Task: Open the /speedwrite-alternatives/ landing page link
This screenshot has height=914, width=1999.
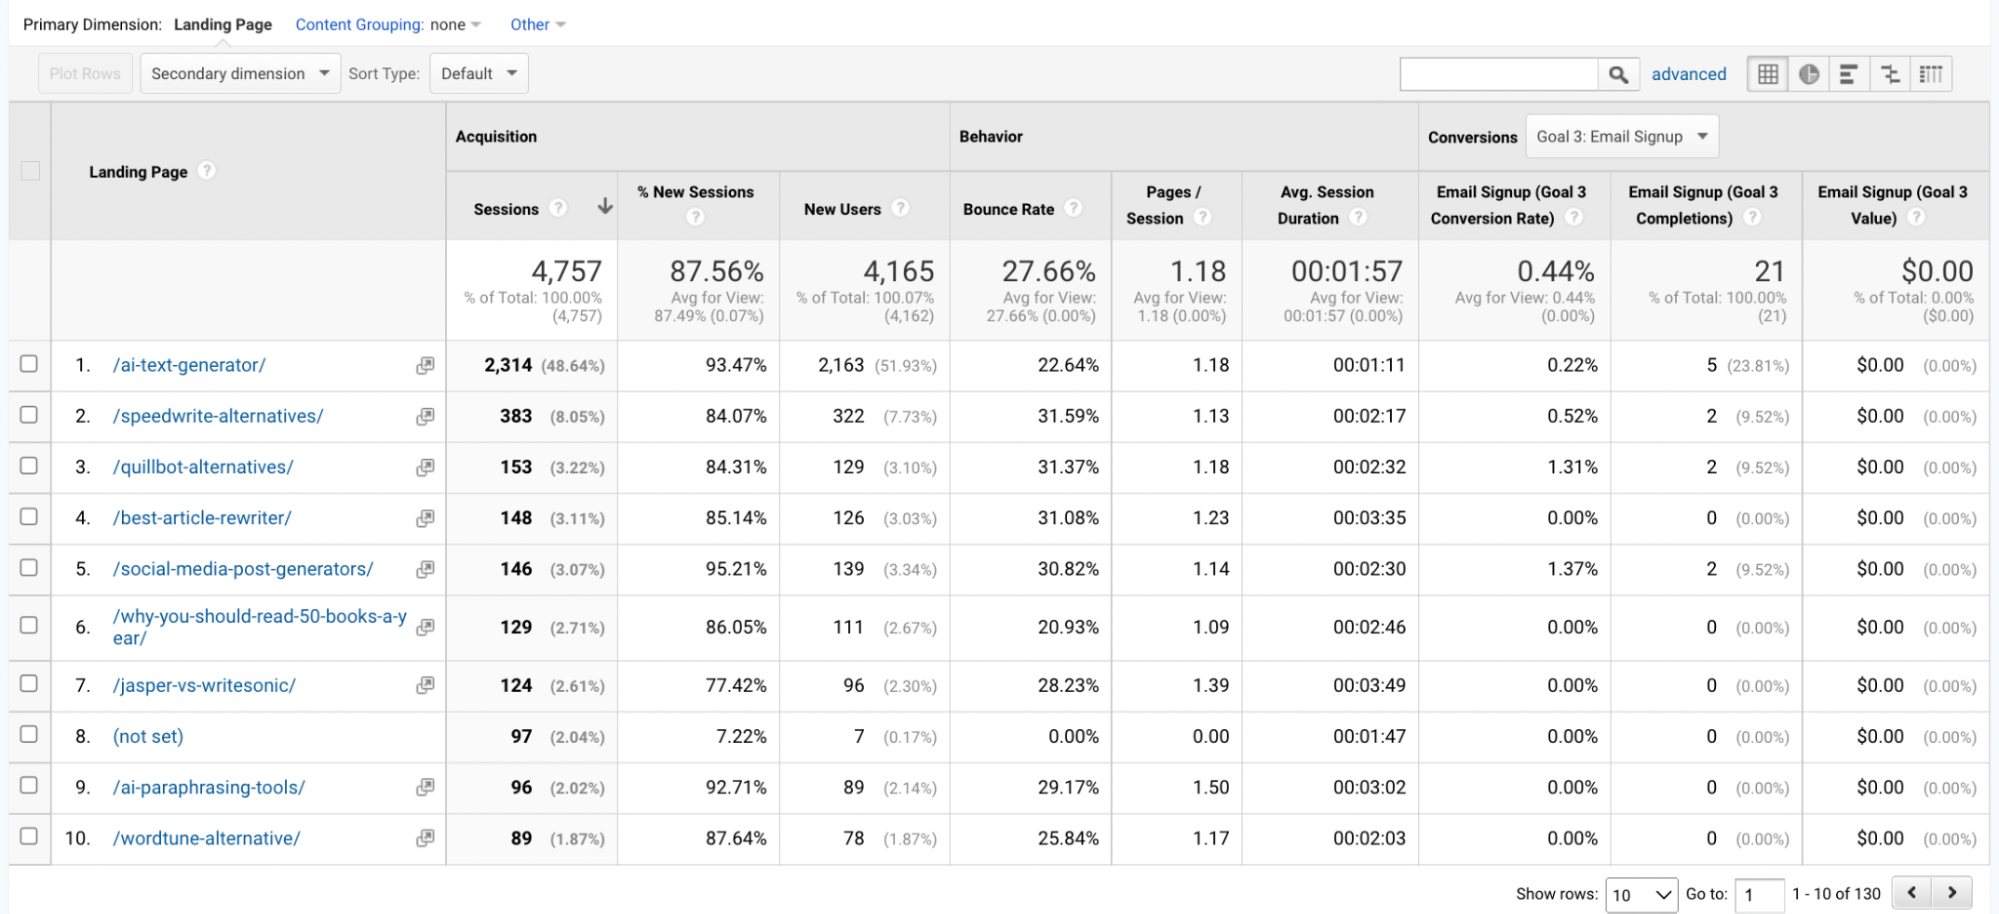Action: 218,416
